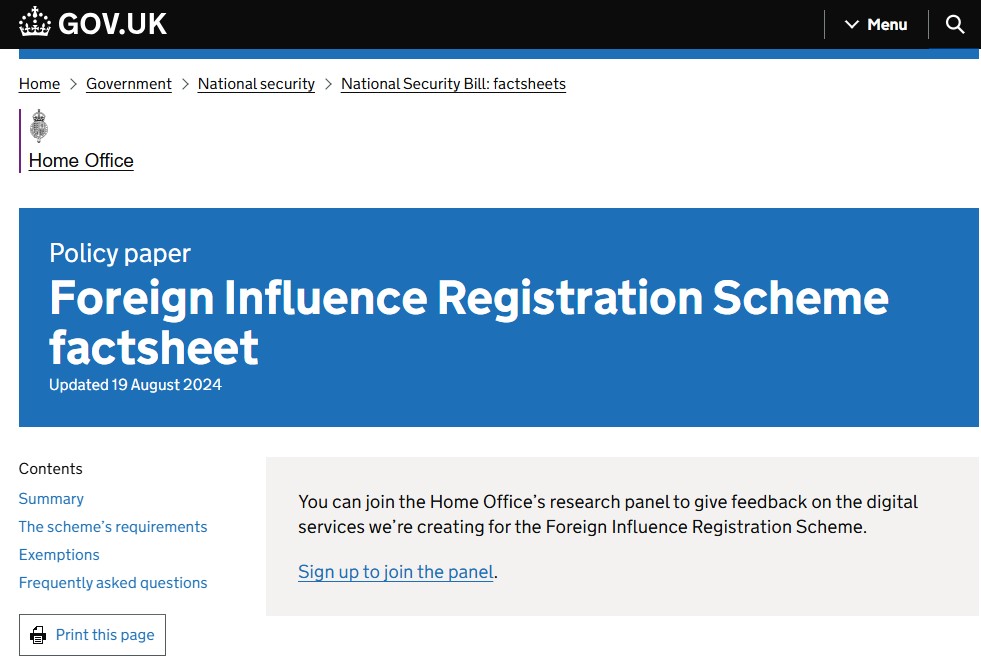
Task: Open National Security Bill: factsheets breadcrumb
Action: point(453,84)
